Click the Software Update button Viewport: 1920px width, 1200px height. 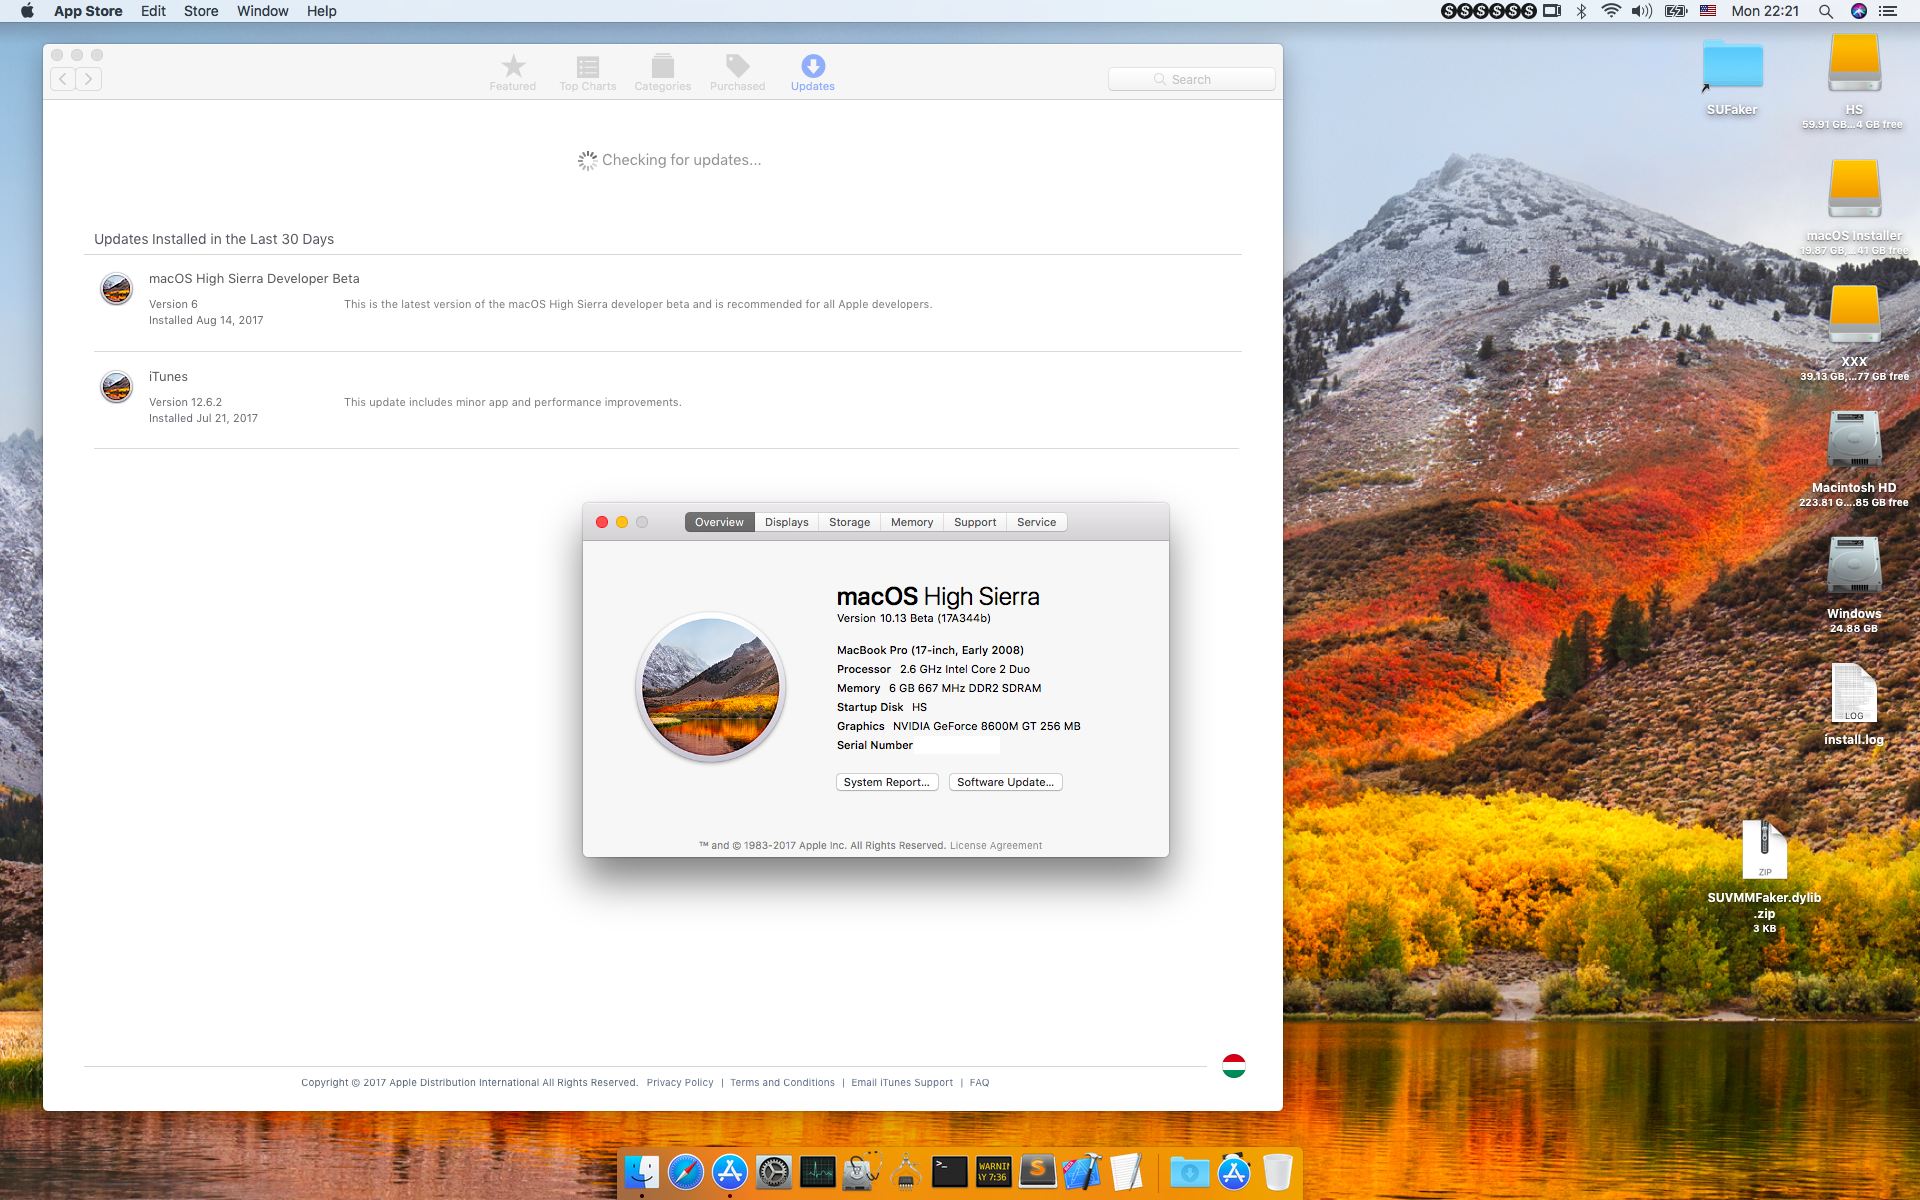[x=1005, y=782]
